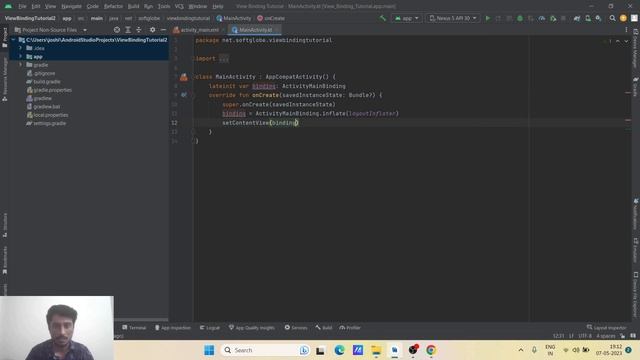The width and height of the screenshot is (640, 360).
Task: Collapse the ViewBindingTutorial2 root folder
Action: click(13, 40)
